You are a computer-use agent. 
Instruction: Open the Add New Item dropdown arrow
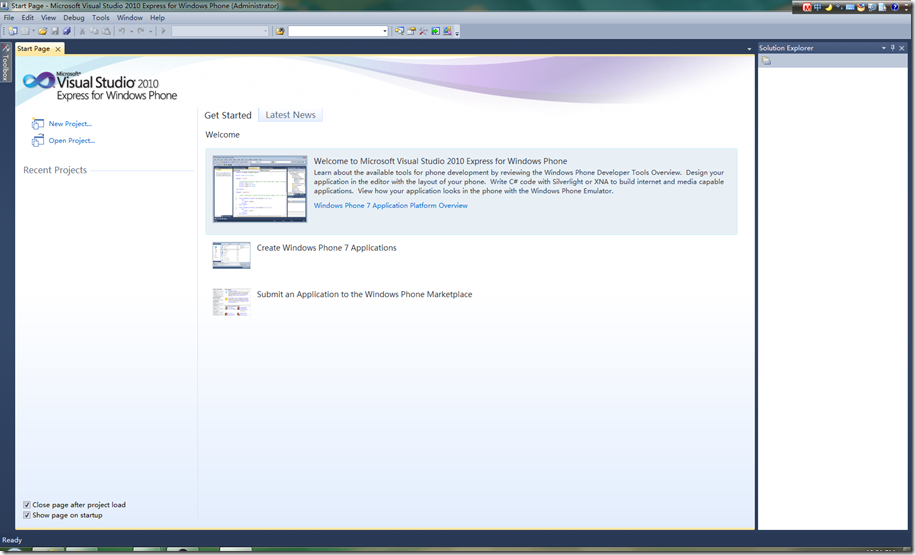click(33, 31)
